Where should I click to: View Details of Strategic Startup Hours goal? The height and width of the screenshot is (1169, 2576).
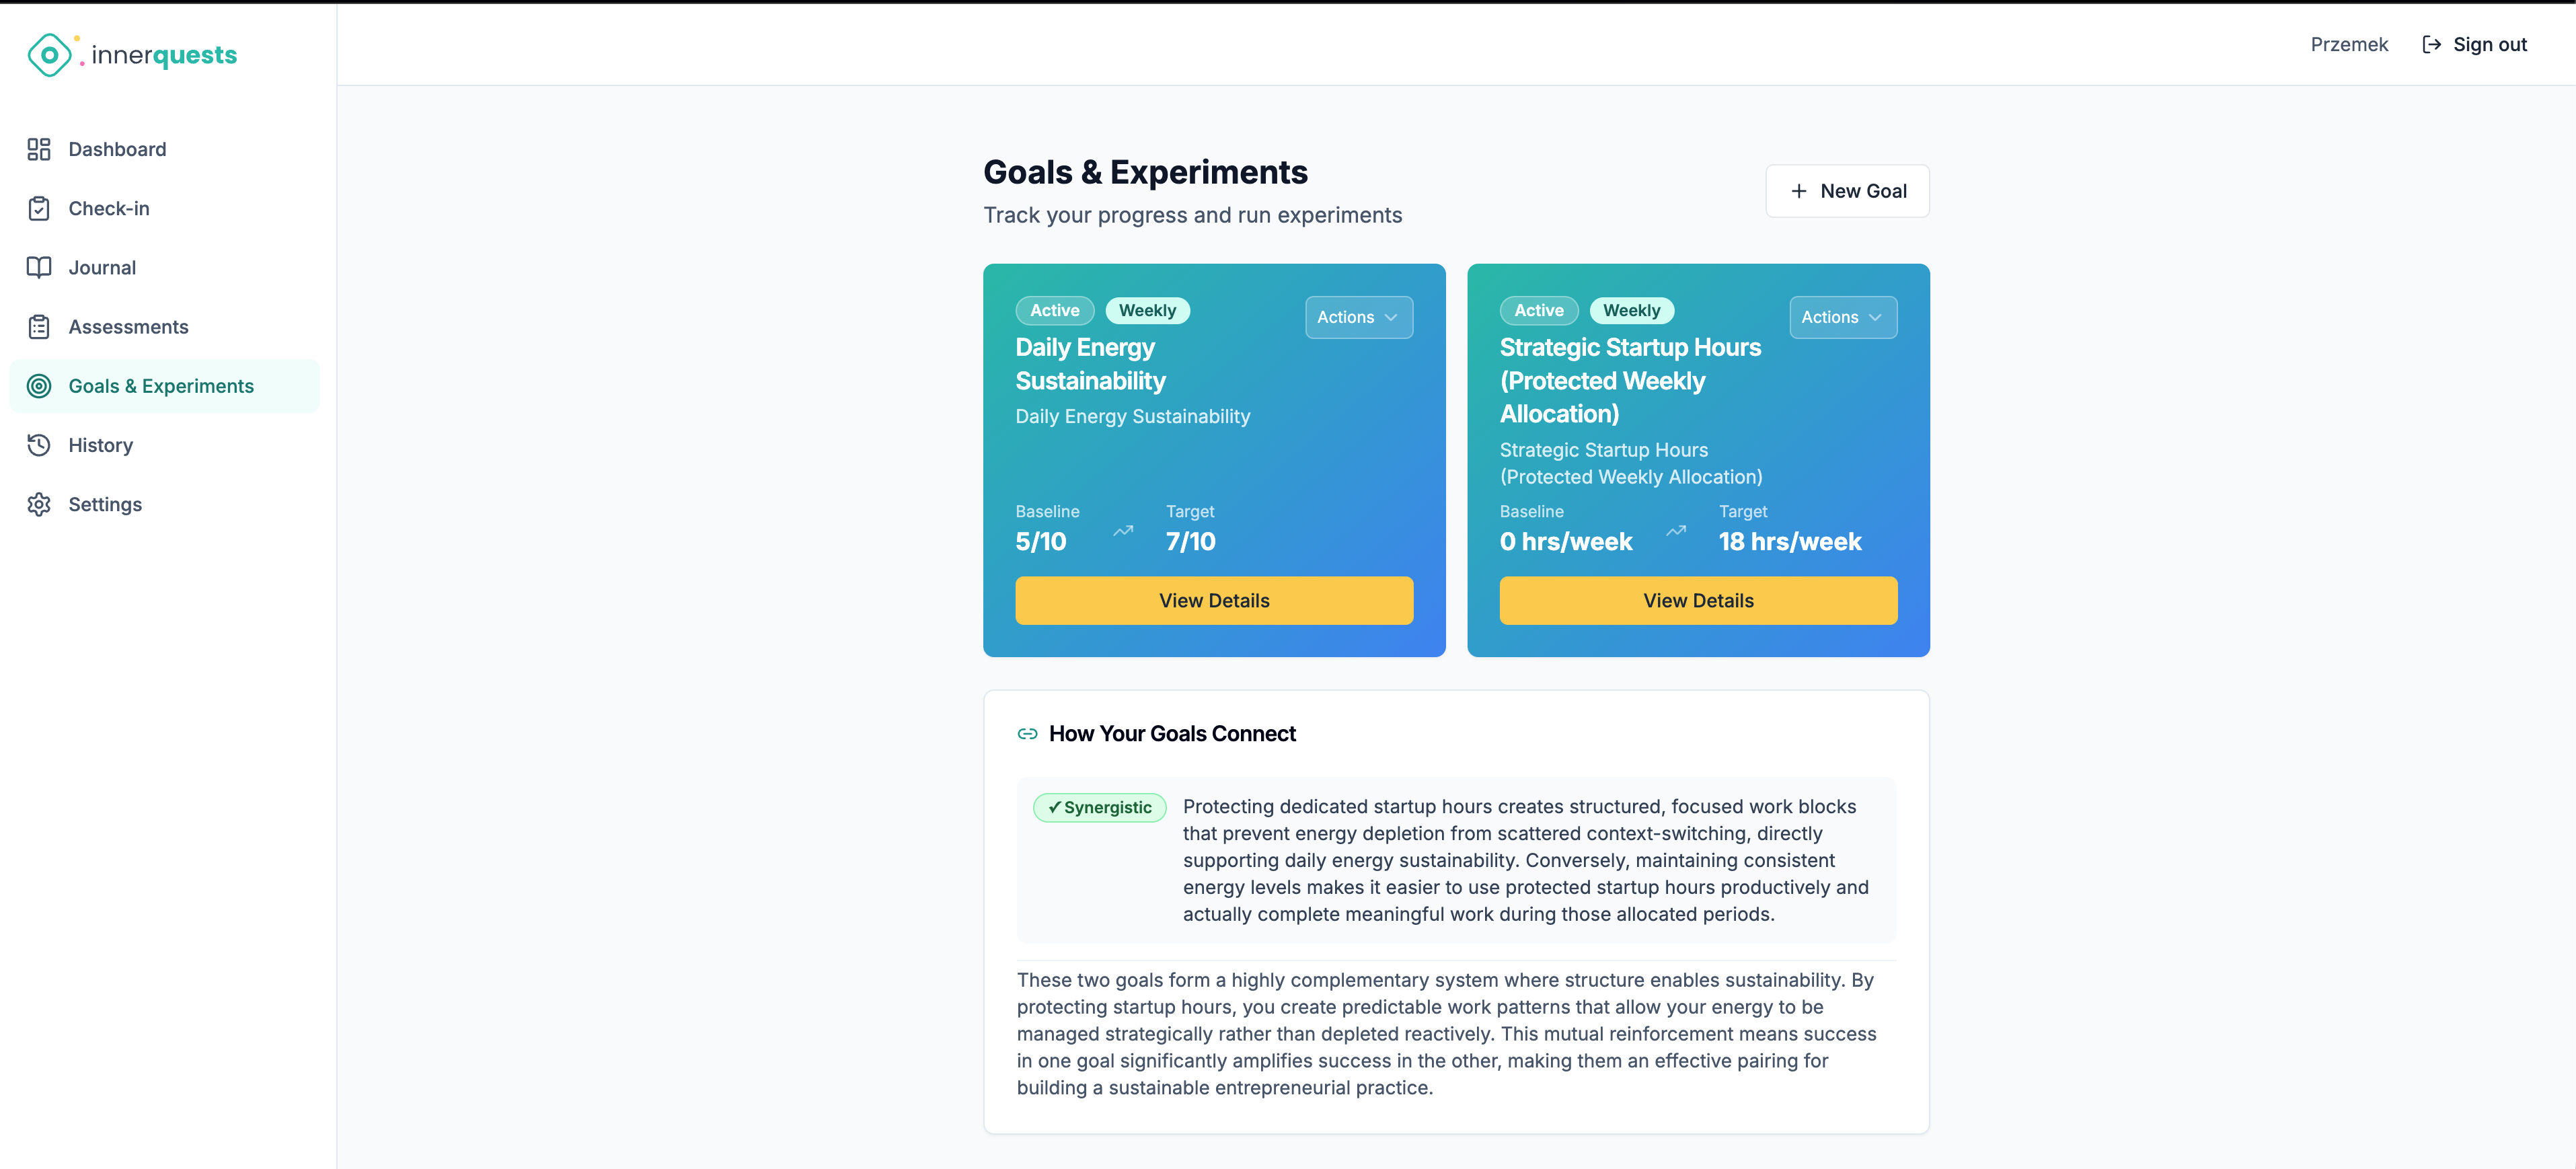tap(1697, 600)
